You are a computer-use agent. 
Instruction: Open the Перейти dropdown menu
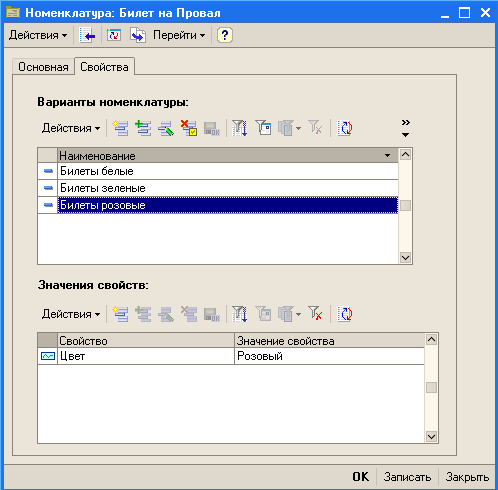pos(179,35)
